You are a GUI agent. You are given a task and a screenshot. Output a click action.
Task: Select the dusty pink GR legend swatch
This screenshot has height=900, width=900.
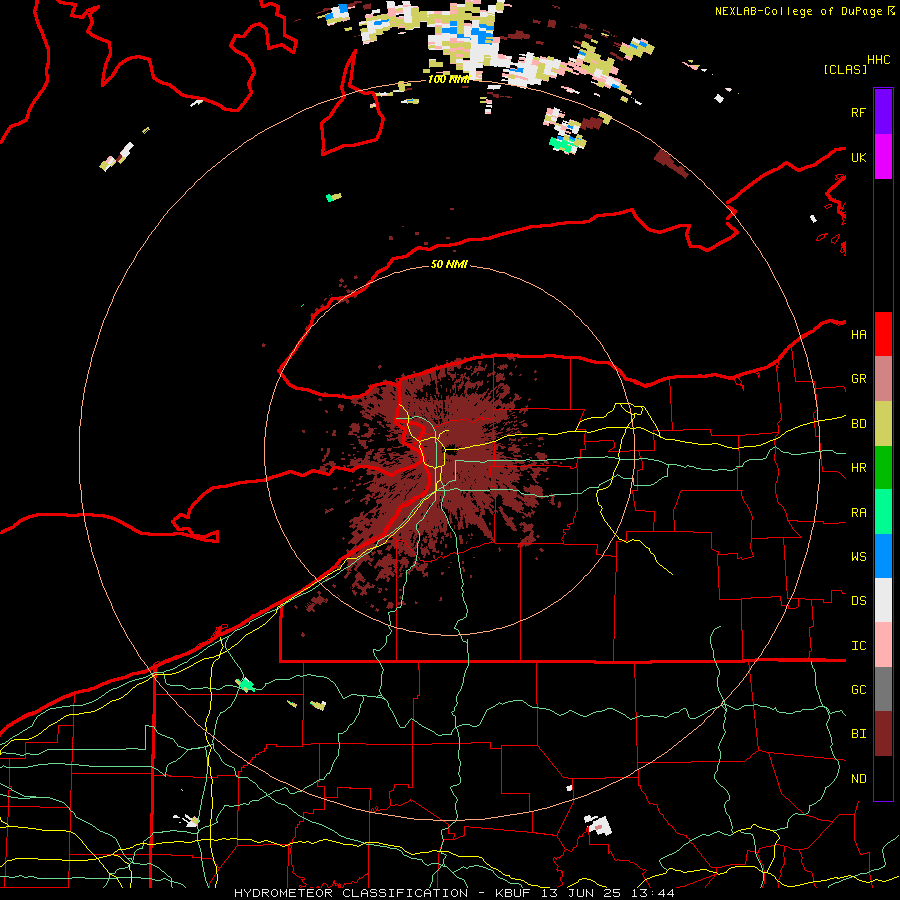pos(883,379)
